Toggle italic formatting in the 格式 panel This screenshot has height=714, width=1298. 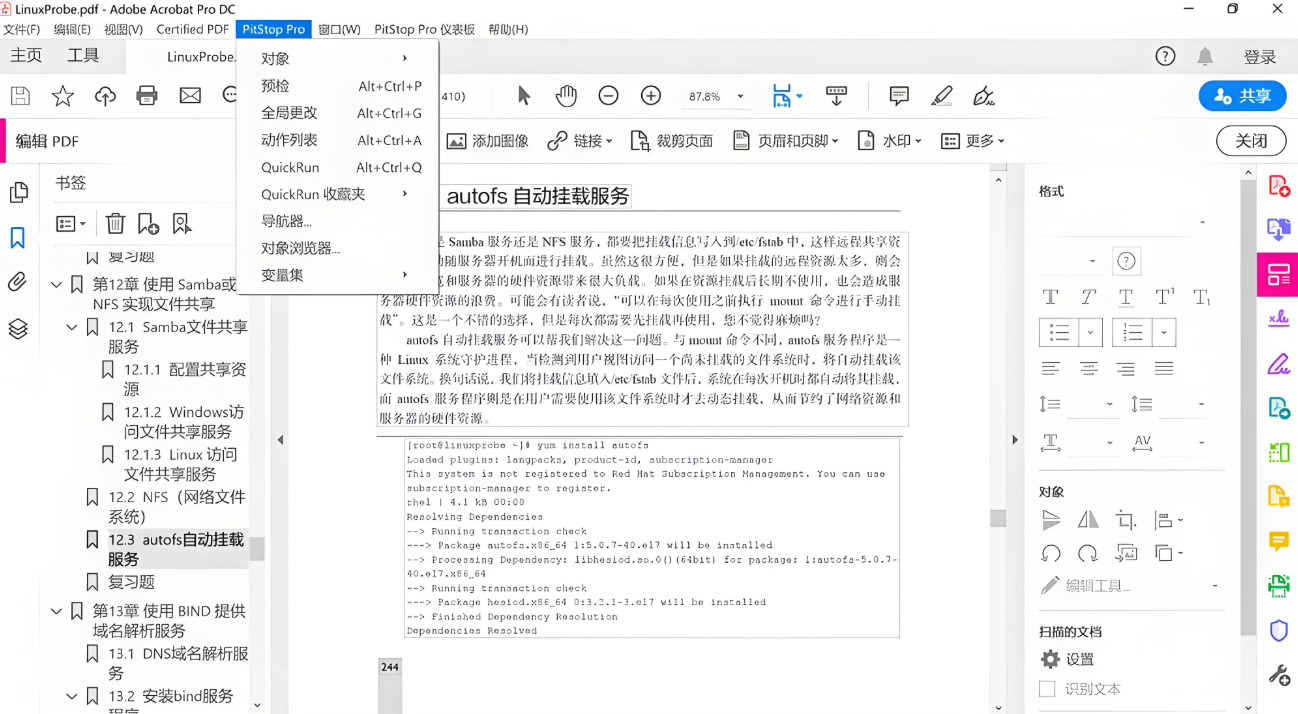[x=1087, y=297]
